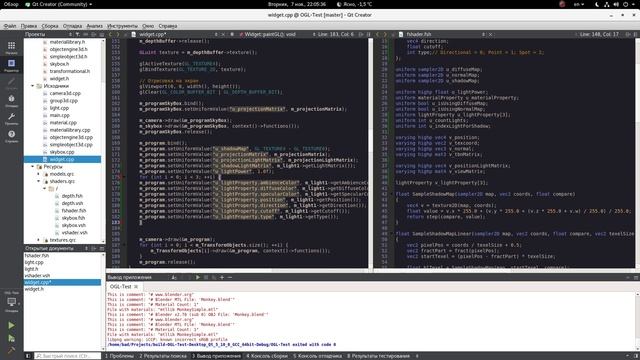
Task: Open Обзор activities in GNOME top bar
Action: pos(11,4)
